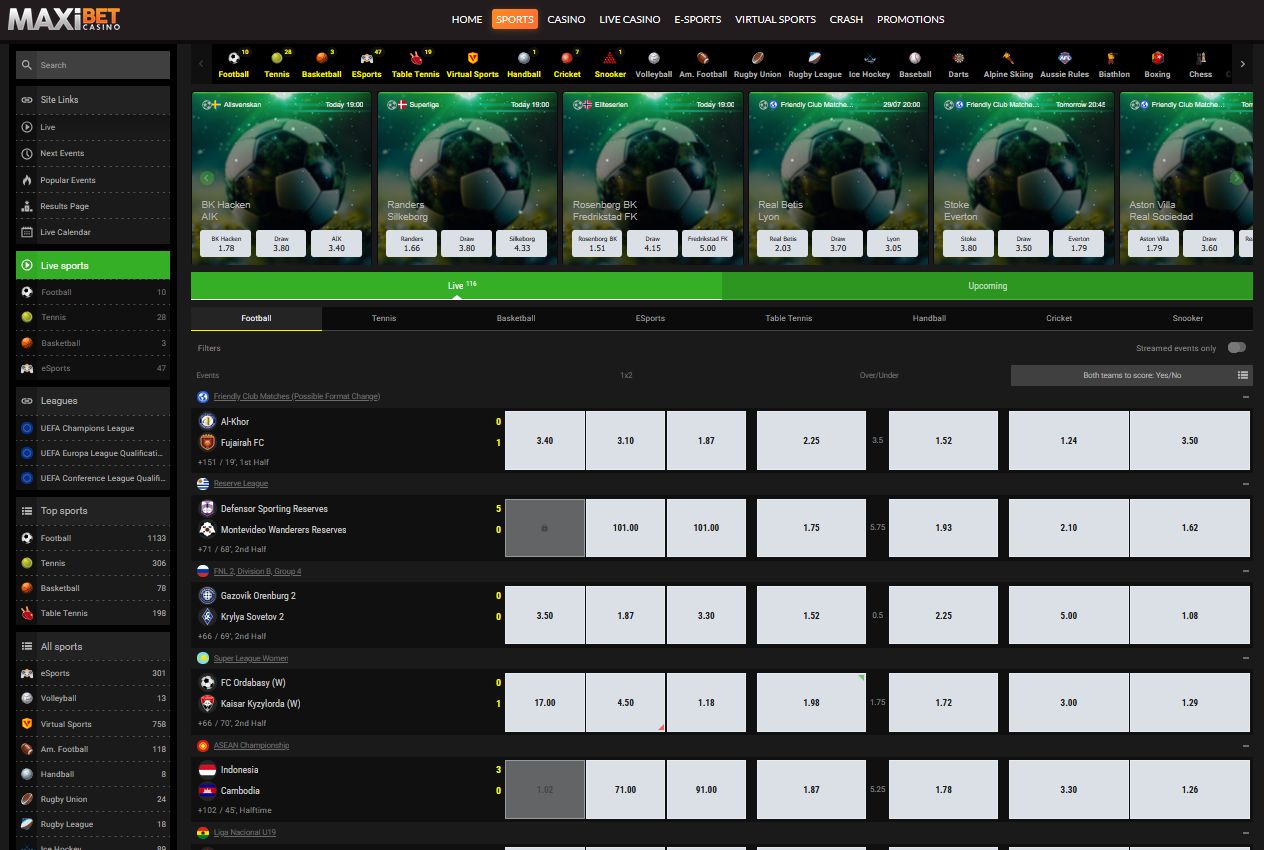Select the Chess sport icon
This screenshot has width=1264, height=850.
1201,65
